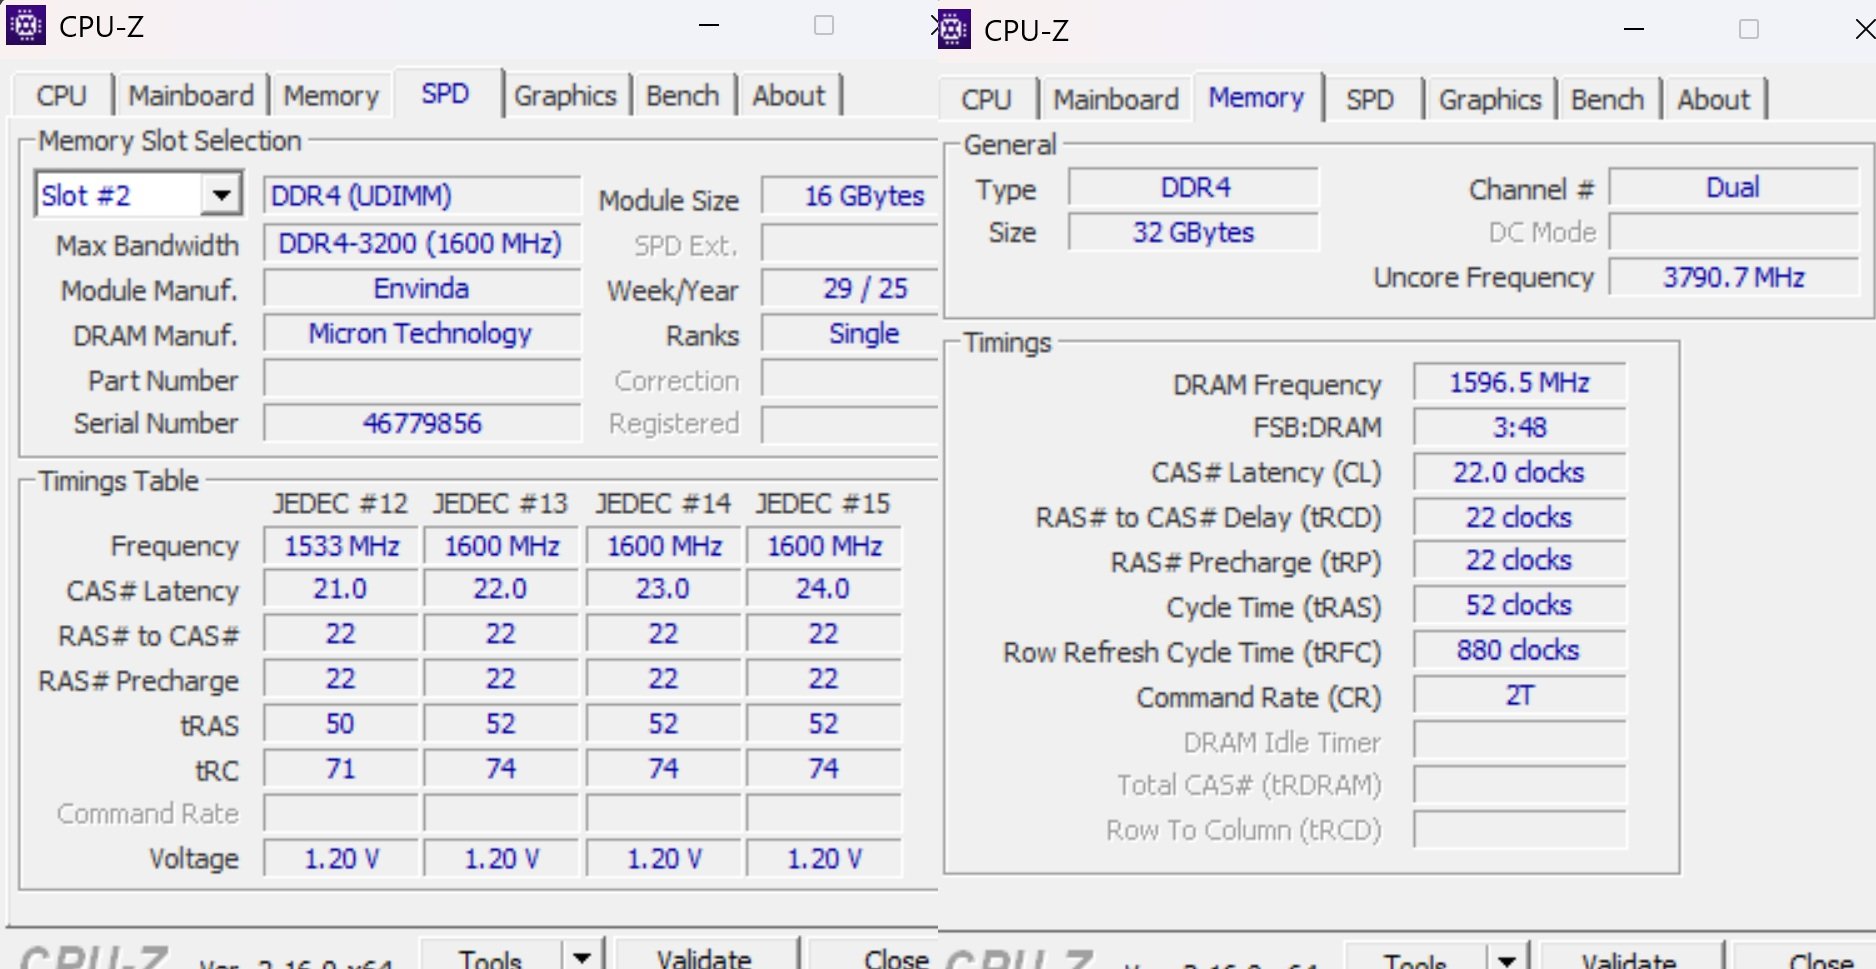
Task: Minimize the left CPU-Z window
Action: [709, 25]
